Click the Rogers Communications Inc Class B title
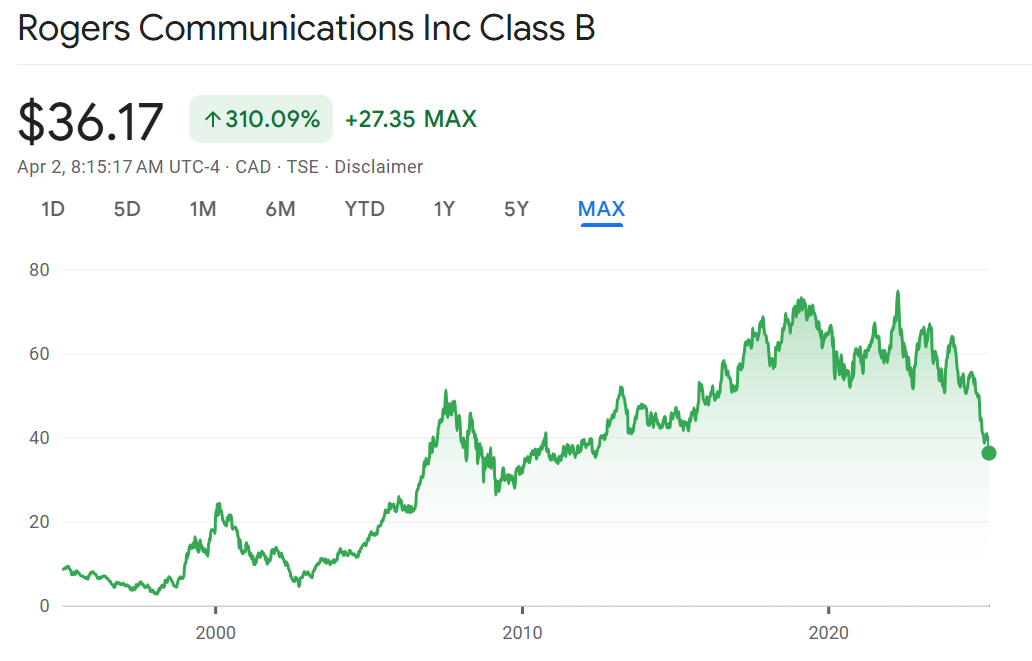This screenshot has height=661, width=1032. point(307,28)
